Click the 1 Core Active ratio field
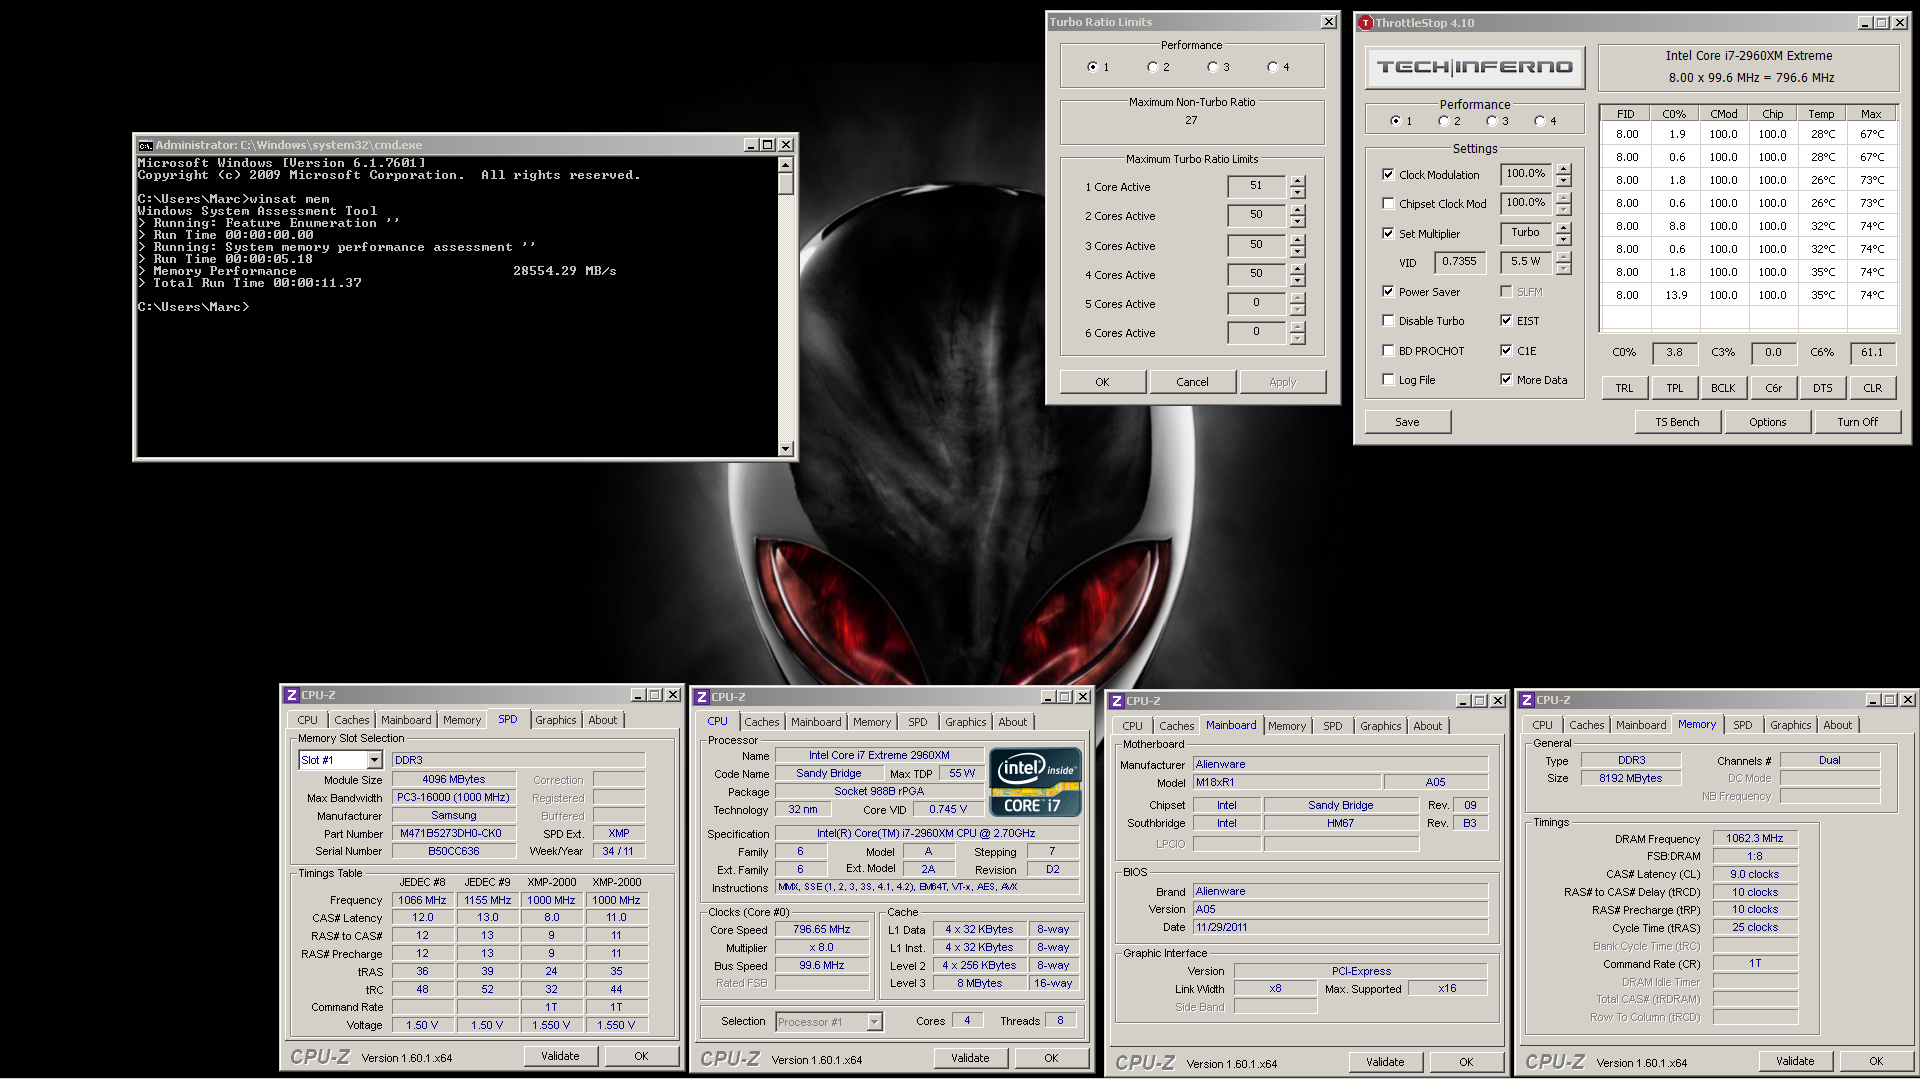This screenshot has width=1920, height=1080. [1256, 186]
